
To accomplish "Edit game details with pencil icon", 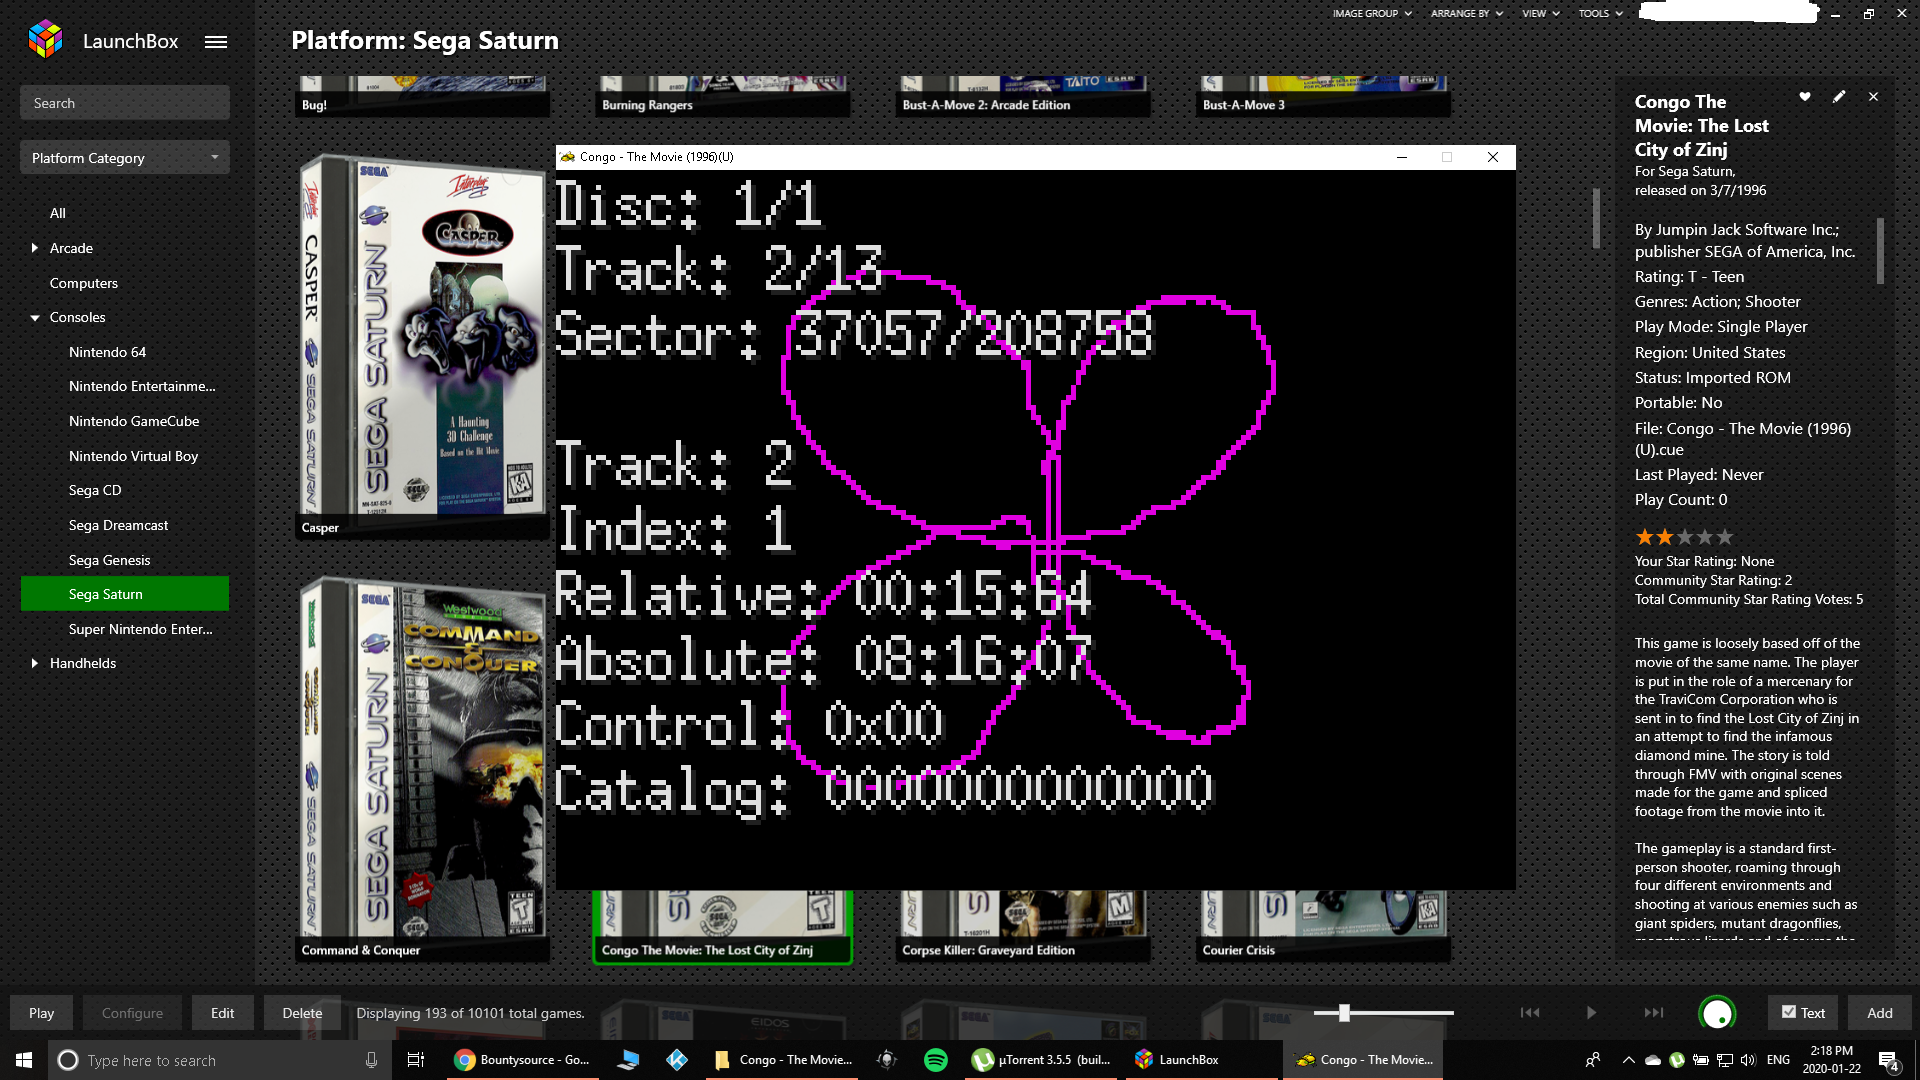I will (1839, 97).
